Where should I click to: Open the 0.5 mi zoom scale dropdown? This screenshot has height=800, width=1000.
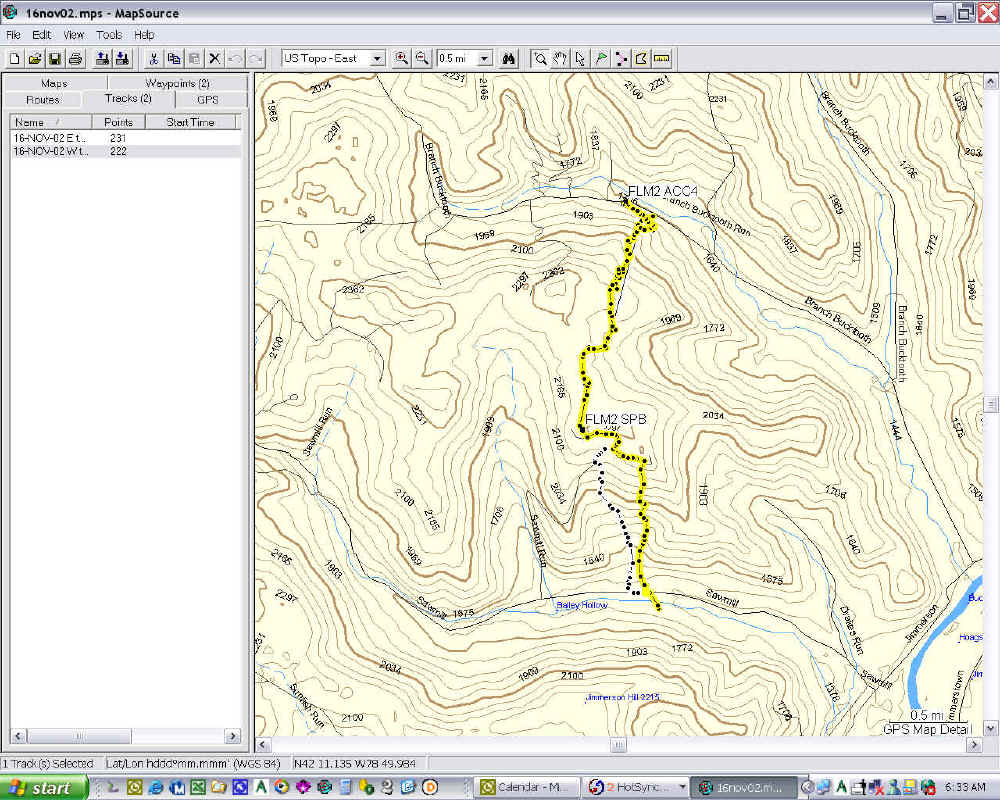(485, 59)
